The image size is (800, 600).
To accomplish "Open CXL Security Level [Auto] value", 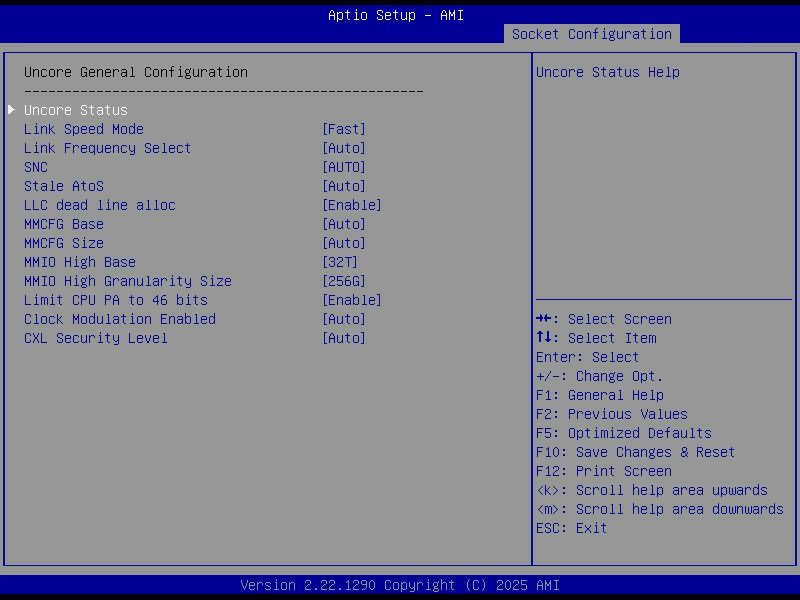I will tap(344, 338).
